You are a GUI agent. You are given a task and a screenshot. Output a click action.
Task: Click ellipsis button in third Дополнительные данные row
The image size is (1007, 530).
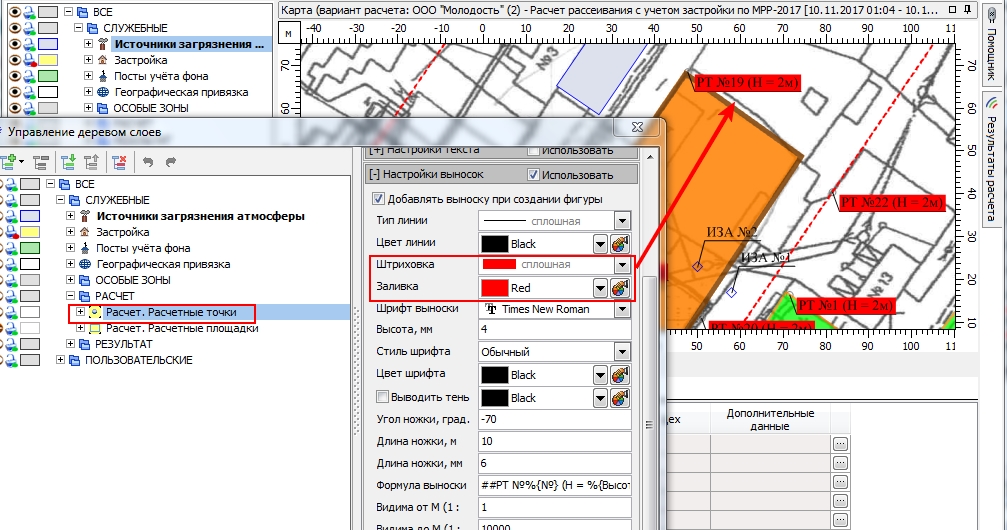pos(840,482)
